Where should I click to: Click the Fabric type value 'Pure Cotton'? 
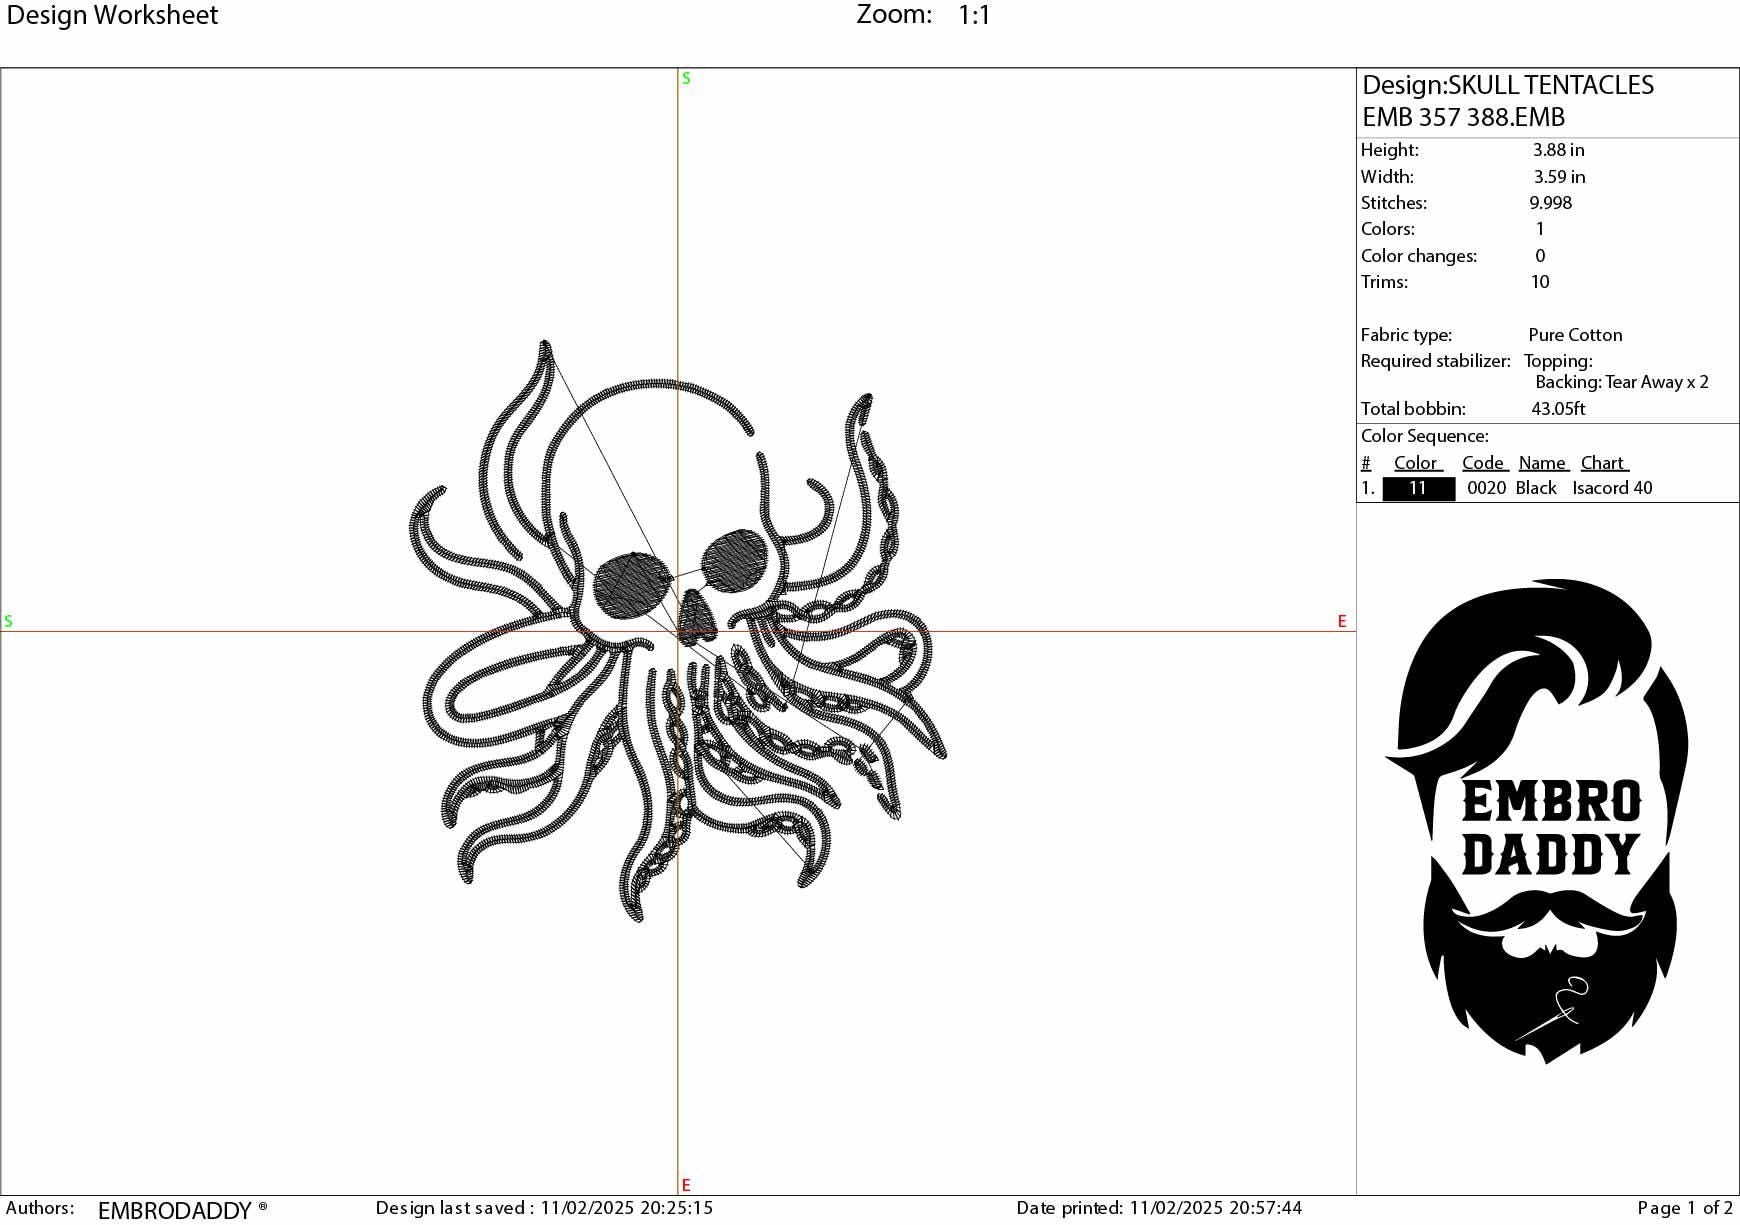tap(1575, 335)
